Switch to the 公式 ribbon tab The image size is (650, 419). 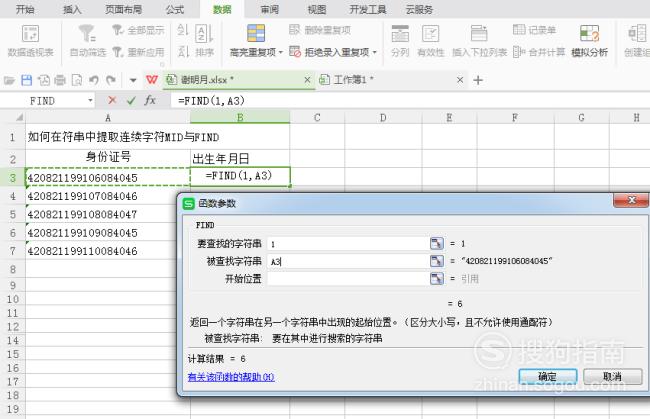(x=175, y=9)
